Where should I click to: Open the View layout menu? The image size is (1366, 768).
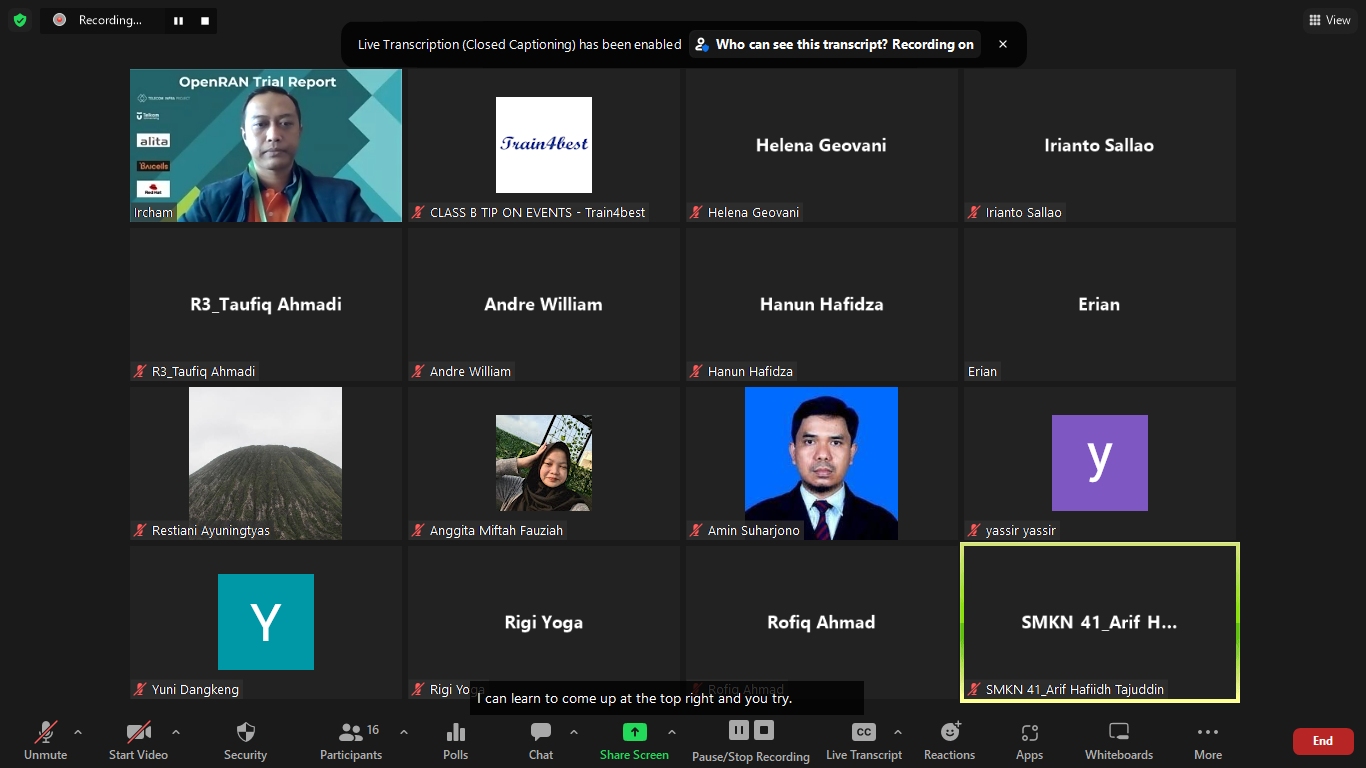click(x=1330, y=20)
